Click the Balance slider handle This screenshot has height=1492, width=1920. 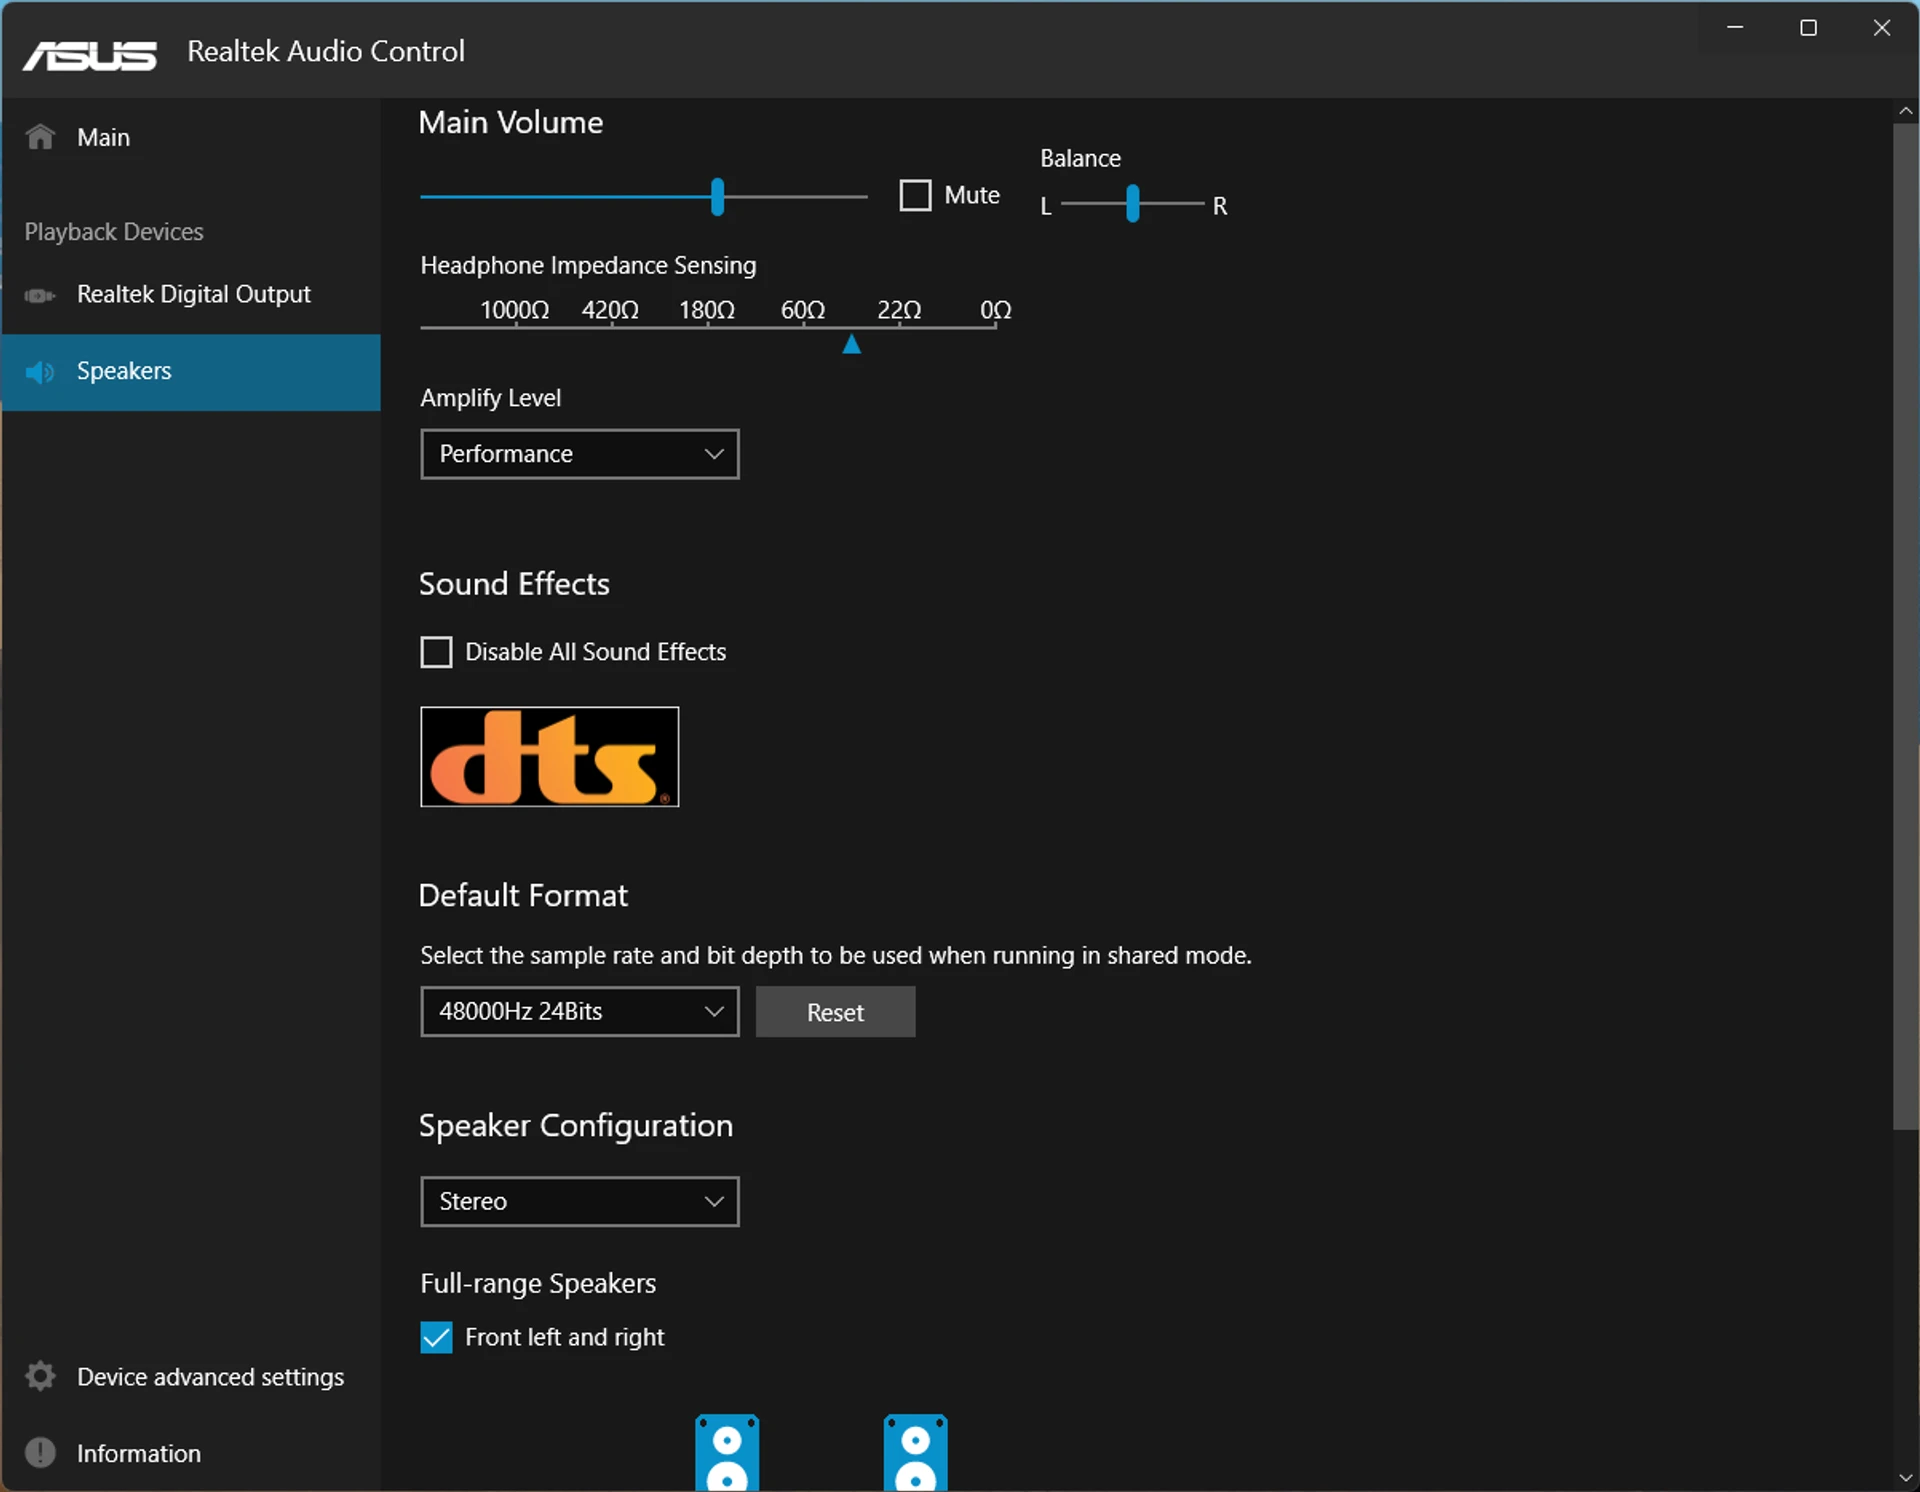coord(1132,204)
